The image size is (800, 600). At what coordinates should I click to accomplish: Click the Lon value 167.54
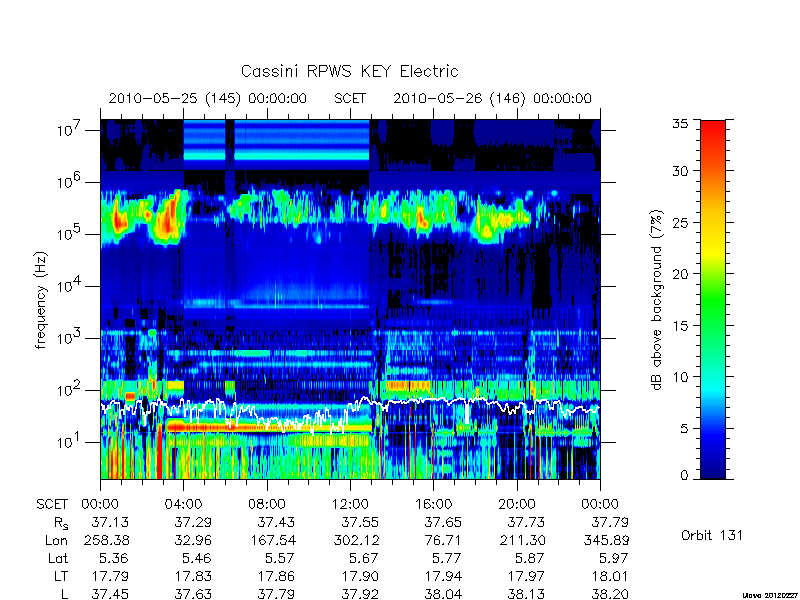(x=272, y=540)
